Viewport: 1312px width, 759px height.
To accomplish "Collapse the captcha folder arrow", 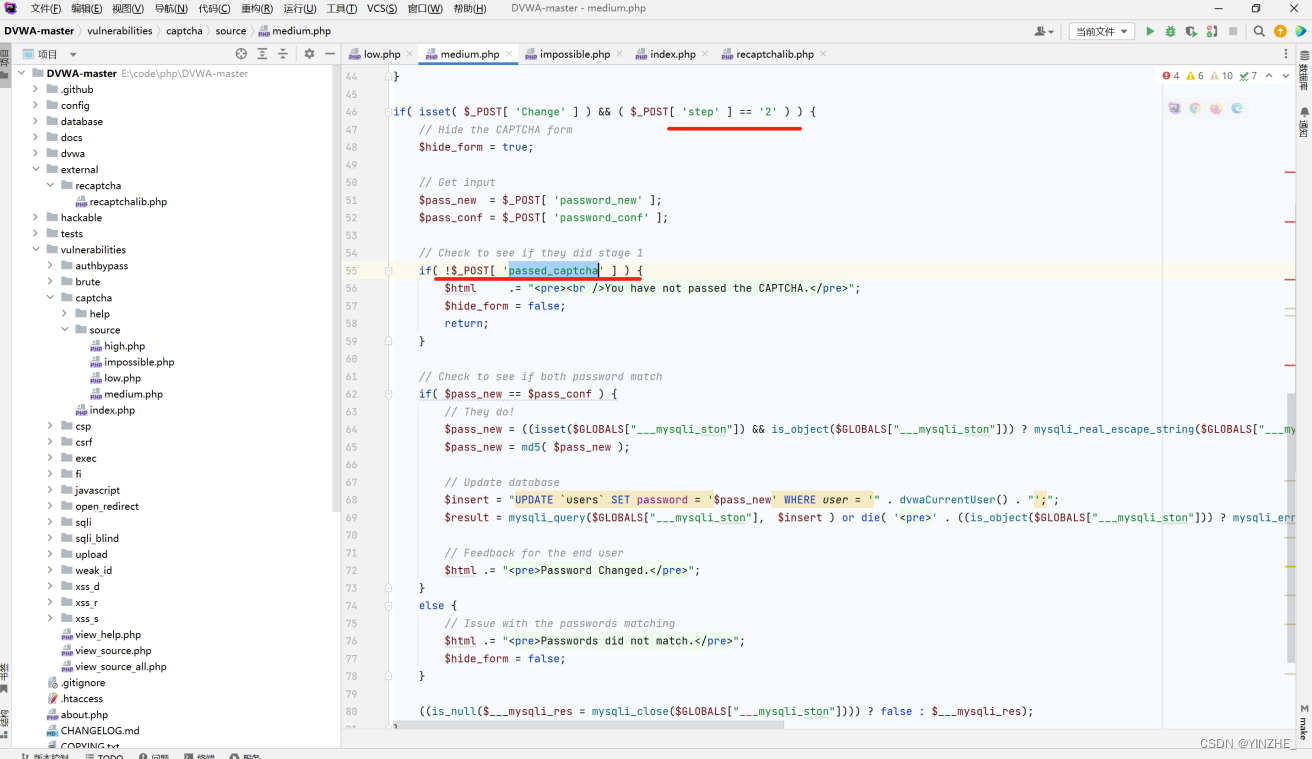I will (51, 298).
